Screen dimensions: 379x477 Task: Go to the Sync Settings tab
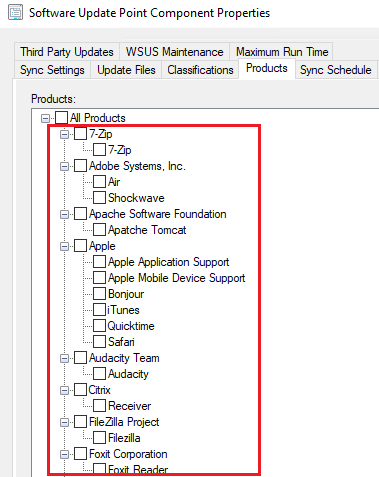coord(52,70)
